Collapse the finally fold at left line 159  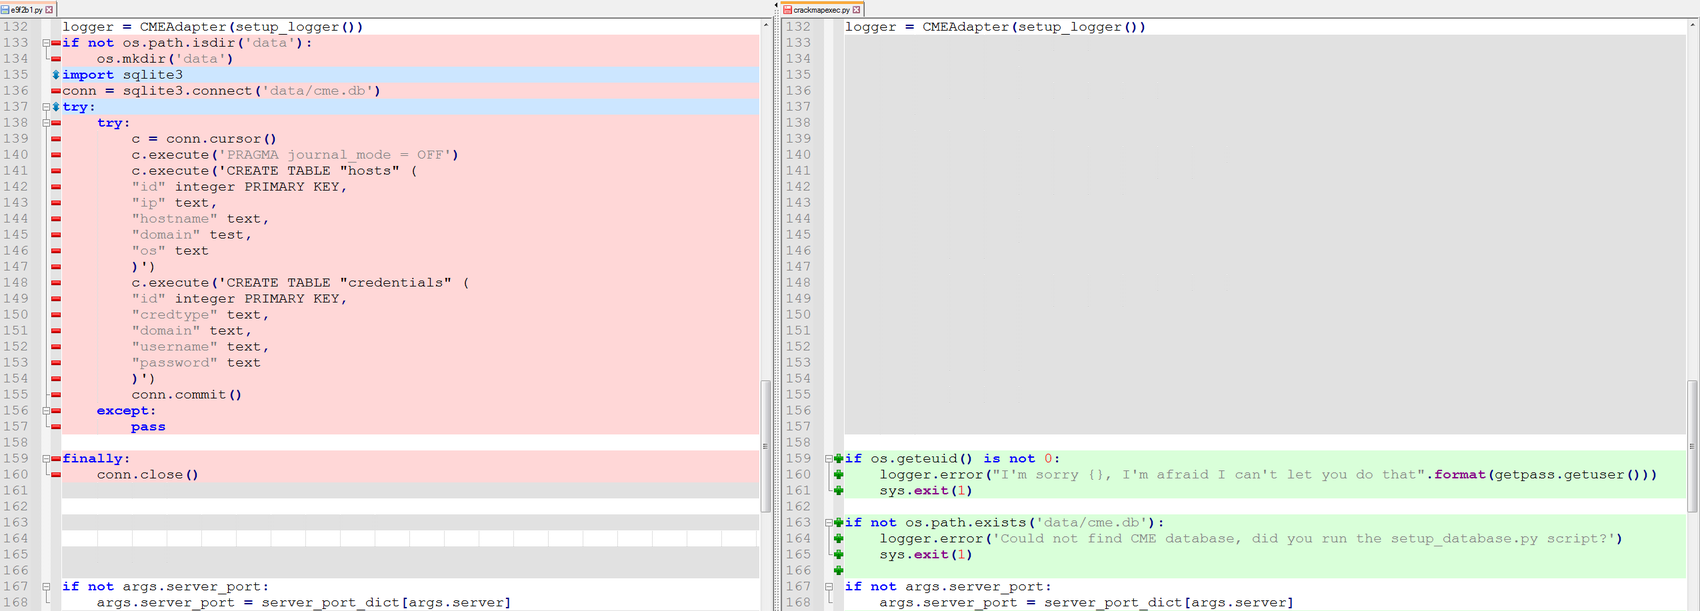click(46, 459)
